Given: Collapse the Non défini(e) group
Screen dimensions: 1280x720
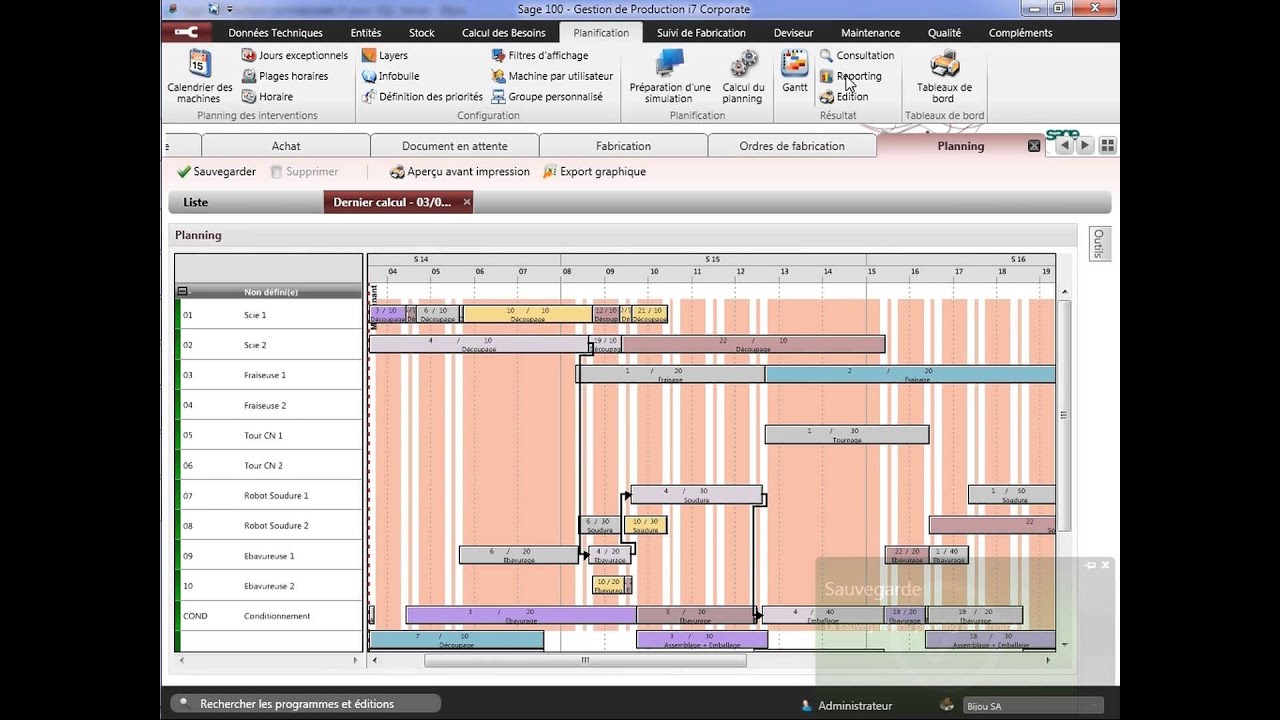Looking at the screenshot, I should click(182, 292).
